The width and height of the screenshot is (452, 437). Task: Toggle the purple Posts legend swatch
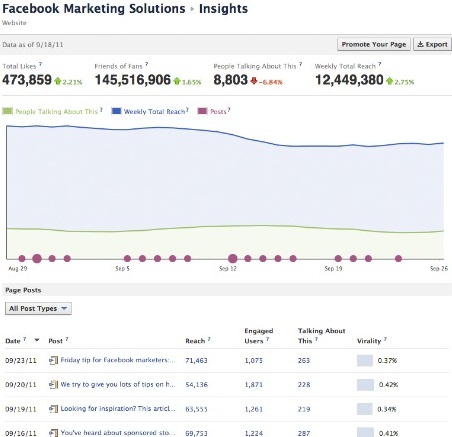click(x=202, y=111)
